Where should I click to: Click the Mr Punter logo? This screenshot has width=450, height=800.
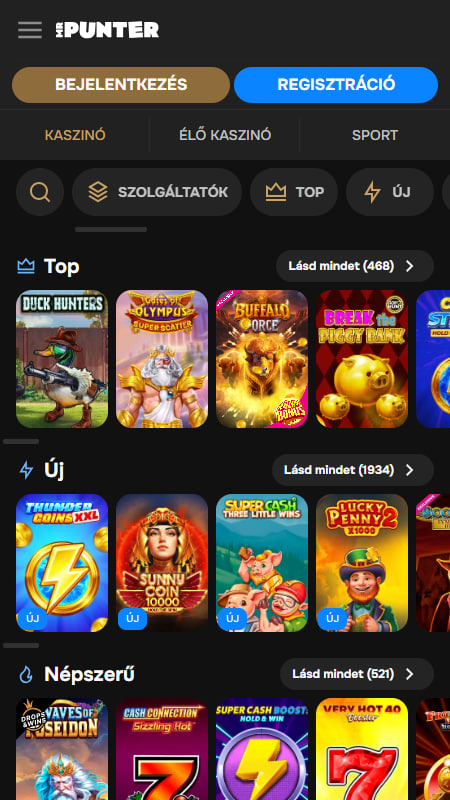click(x=107, y=30)
